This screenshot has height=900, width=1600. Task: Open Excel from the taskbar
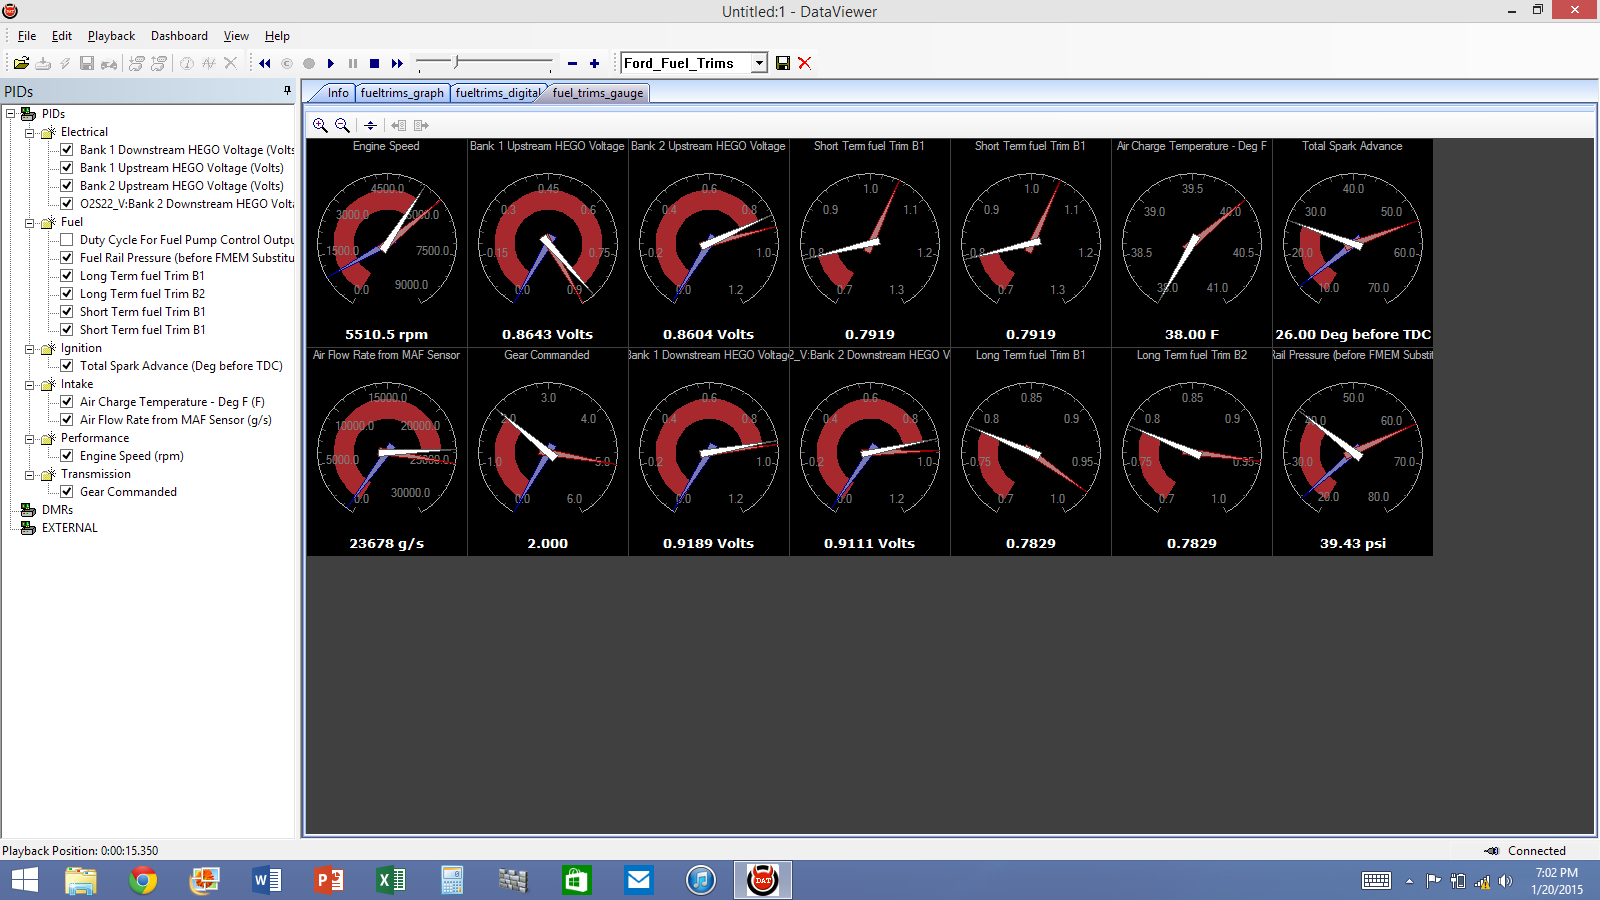(x=391, y=880)
